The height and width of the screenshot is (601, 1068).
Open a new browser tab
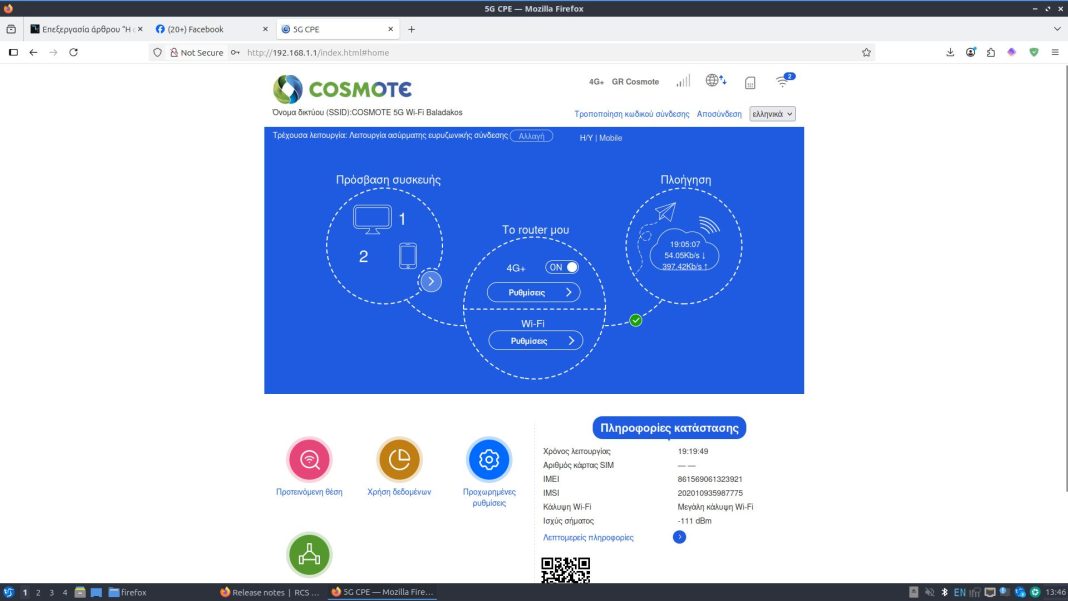pyautogui.click(x=411, y=29)
